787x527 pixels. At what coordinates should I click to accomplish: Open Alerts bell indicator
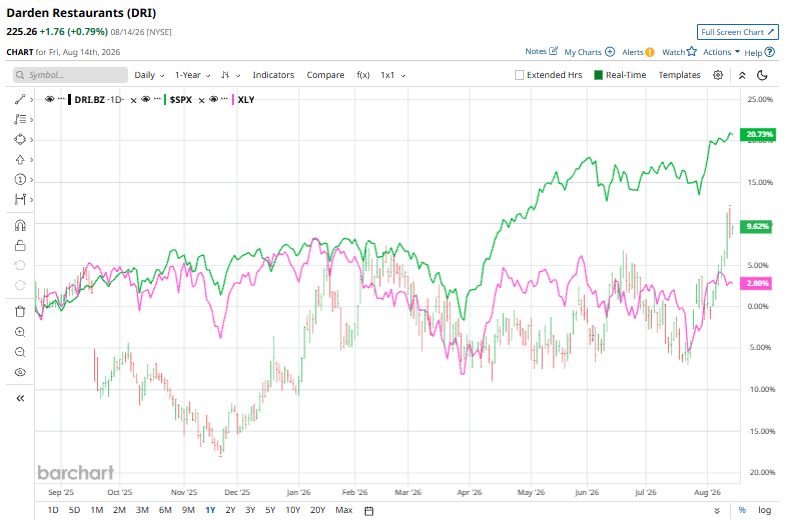(649, 52)
